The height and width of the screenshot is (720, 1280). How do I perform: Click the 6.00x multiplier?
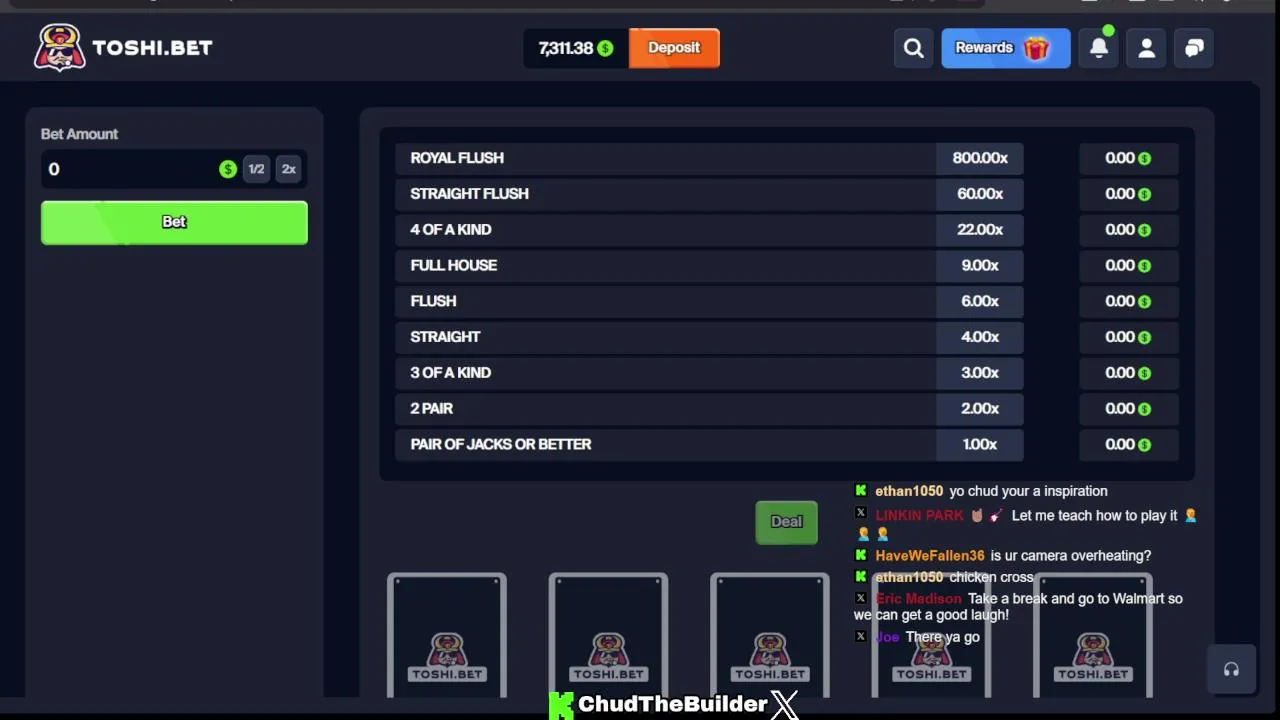(980, 301)
